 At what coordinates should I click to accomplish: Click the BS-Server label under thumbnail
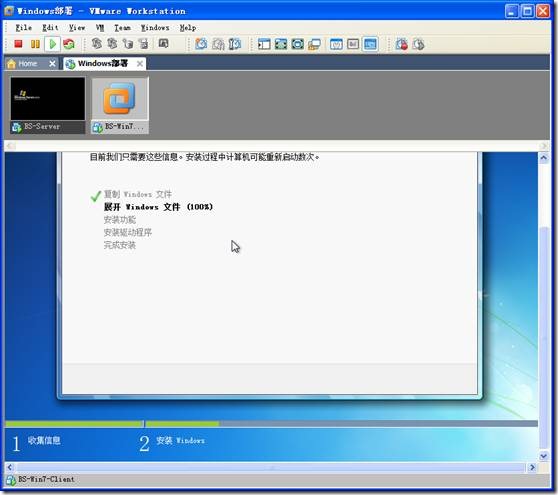point(42,126)
